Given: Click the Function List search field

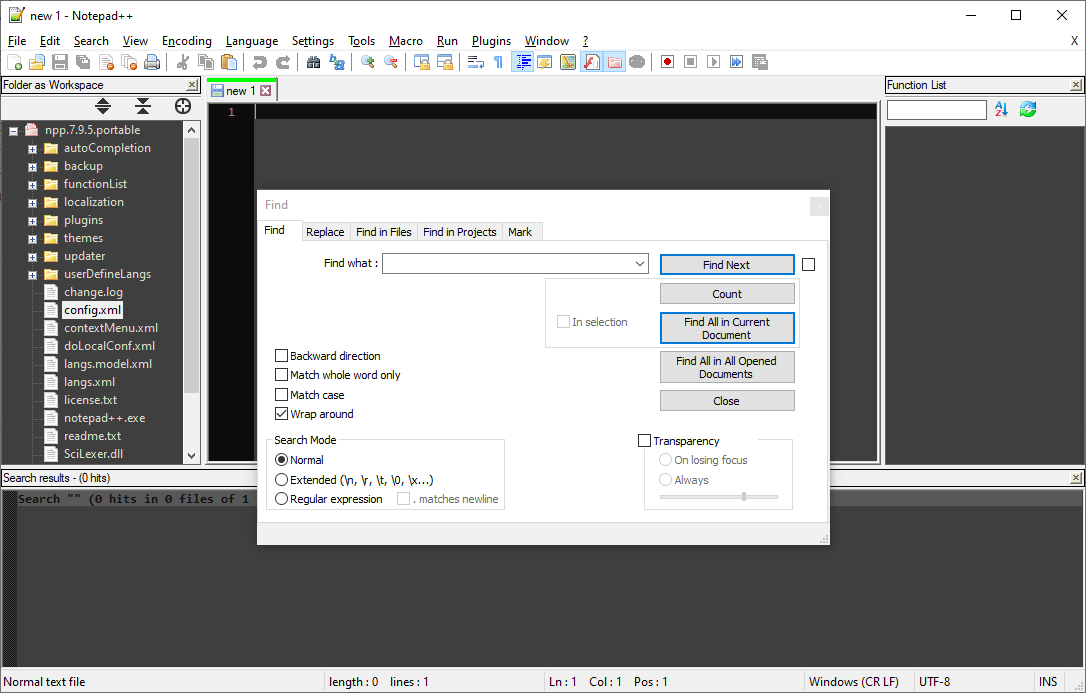Looking at the screenshot, I should [936, 110].
